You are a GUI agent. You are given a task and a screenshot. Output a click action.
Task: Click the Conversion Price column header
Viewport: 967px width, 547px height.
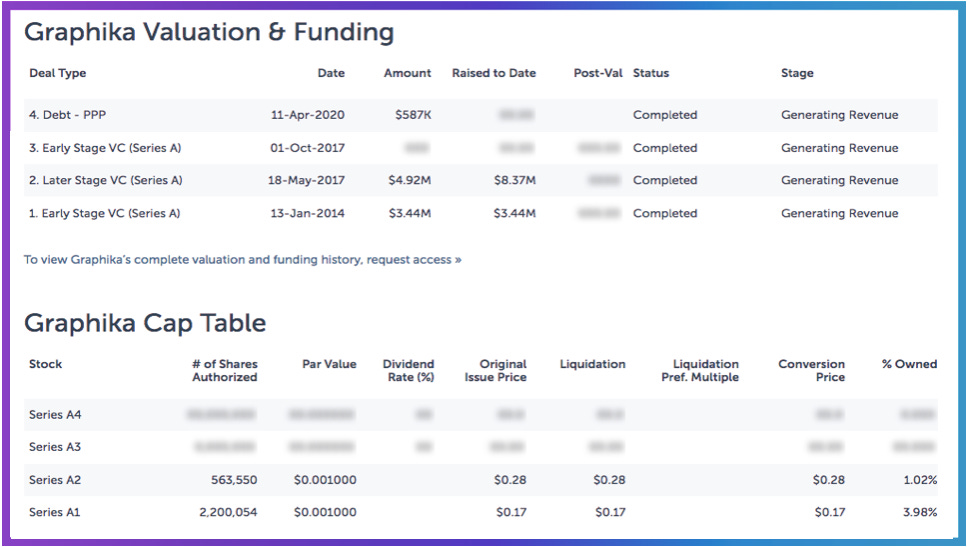click(x=812, y=371)
